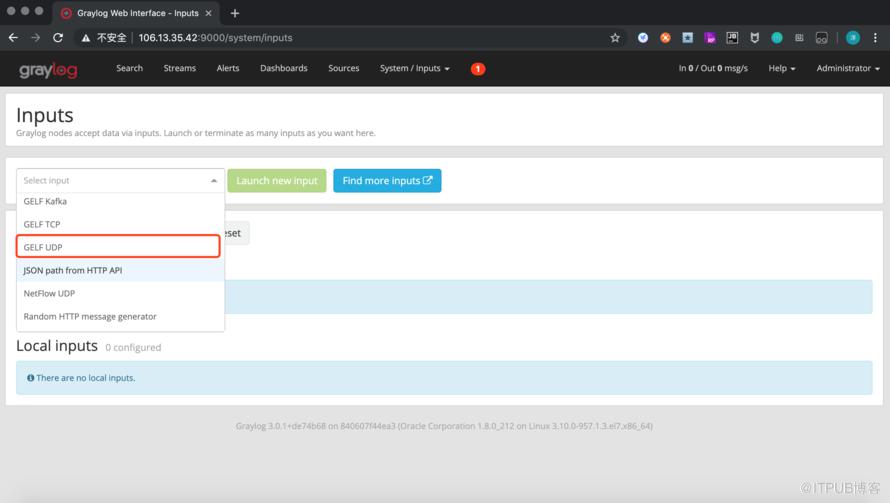Click Find more inputs button
This screenshot has width=890, height=503.
coord(387,181)
